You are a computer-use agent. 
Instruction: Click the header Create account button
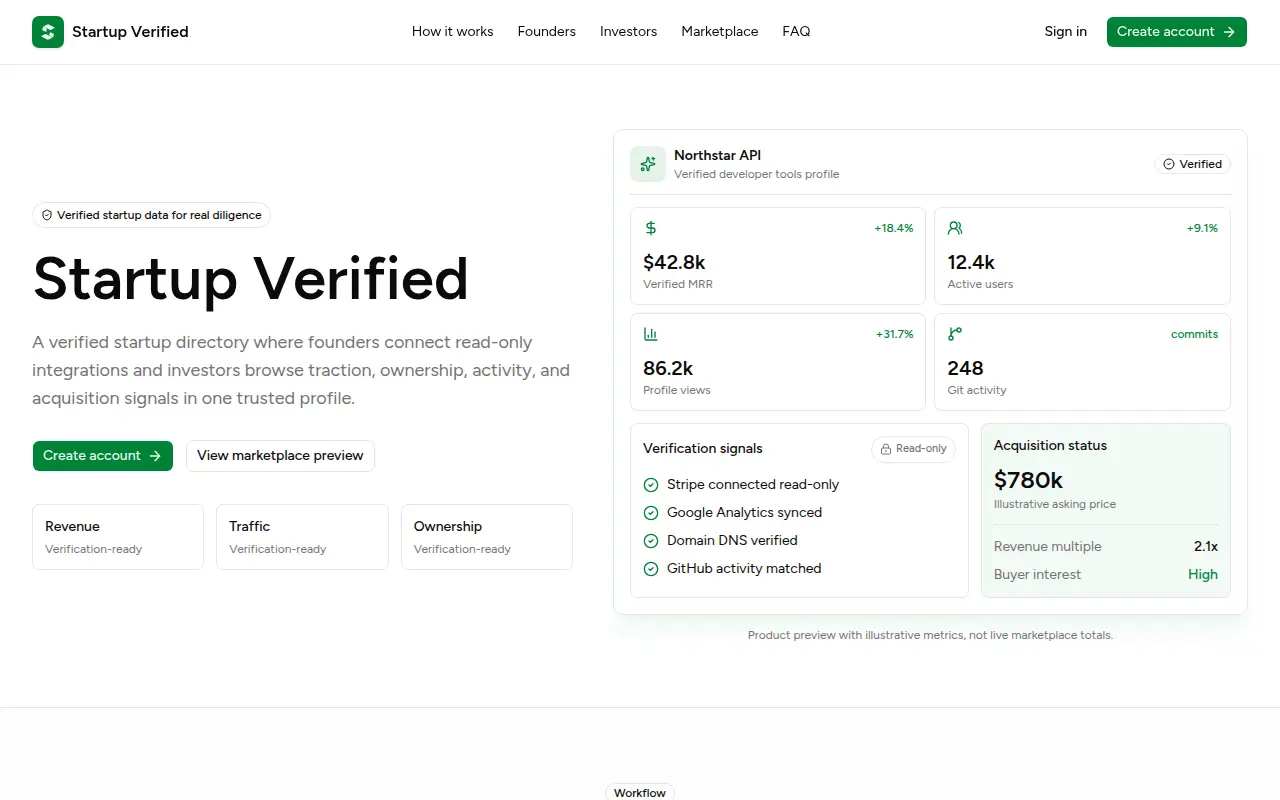pos(1176,32)
